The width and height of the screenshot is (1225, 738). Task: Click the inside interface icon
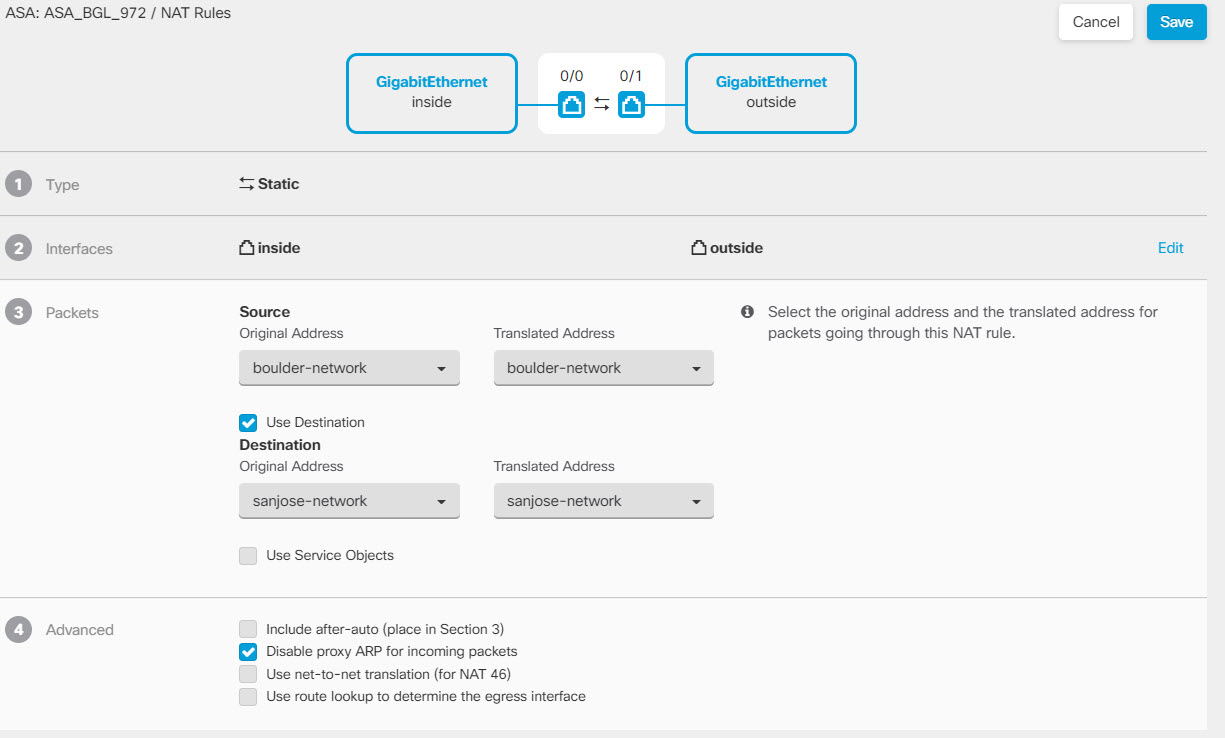click(246, 248)
